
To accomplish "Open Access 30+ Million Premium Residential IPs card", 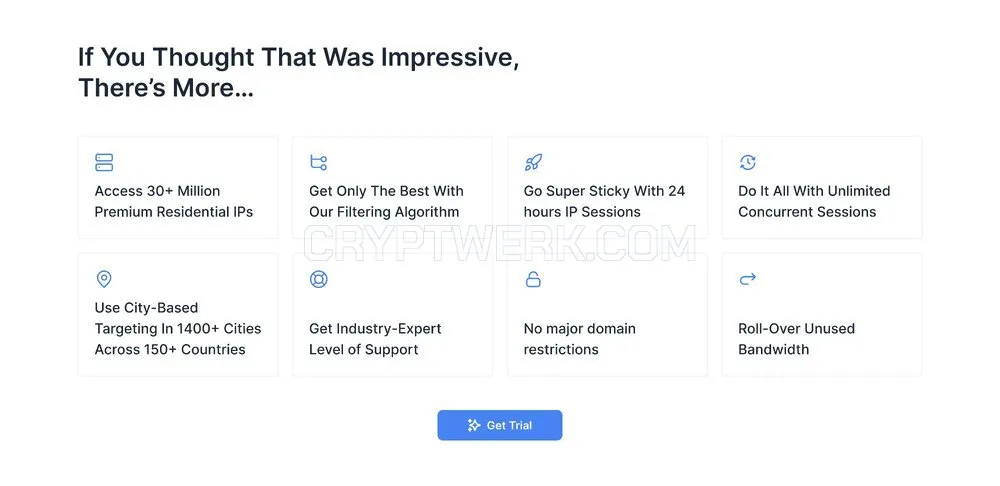I will click(x=178, y=188).
